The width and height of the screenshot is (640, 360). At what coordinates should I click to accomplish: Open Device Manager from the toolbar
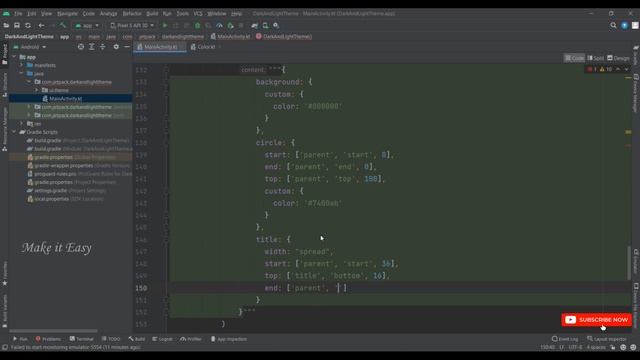coord(265,25)
